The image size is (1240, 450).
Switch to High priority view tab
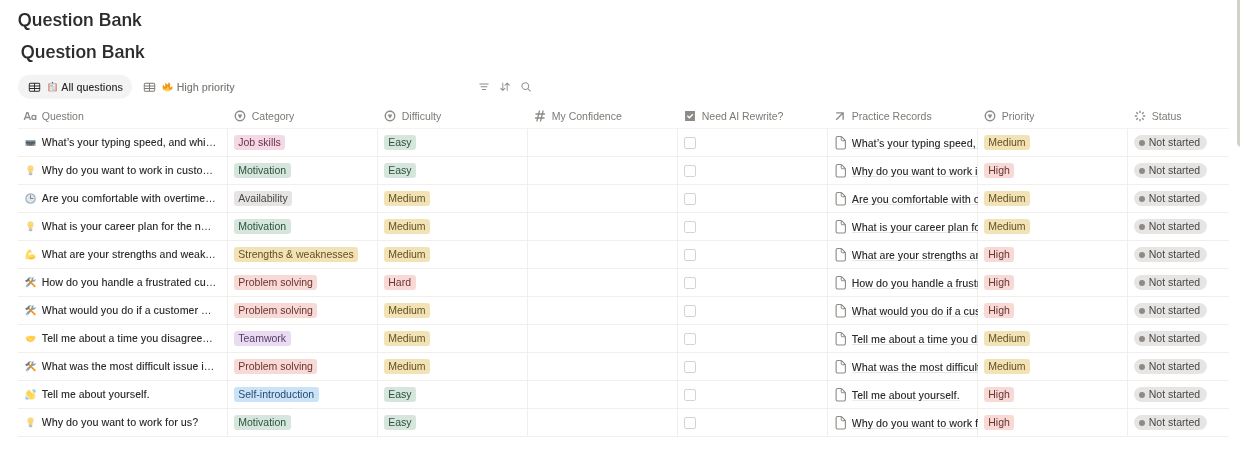click(189, 87)
